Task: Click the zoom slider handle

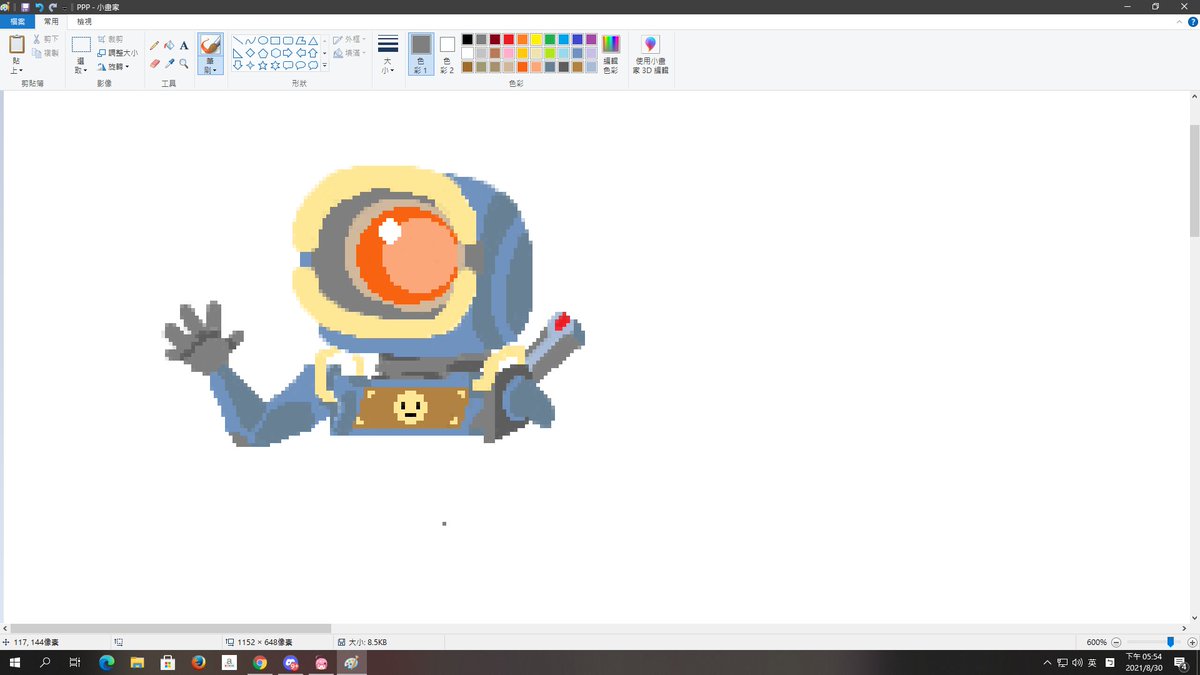Action: click(x=1170, y=642)
